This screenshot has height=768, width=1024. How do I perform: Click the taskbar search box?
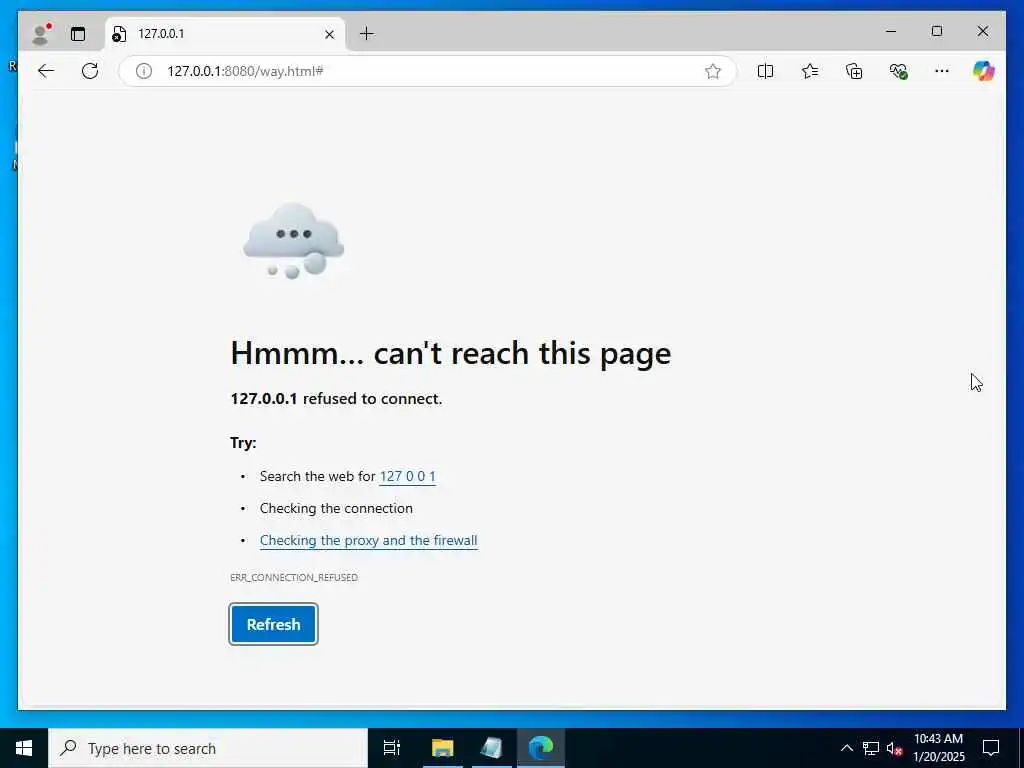tap(208, 748)
